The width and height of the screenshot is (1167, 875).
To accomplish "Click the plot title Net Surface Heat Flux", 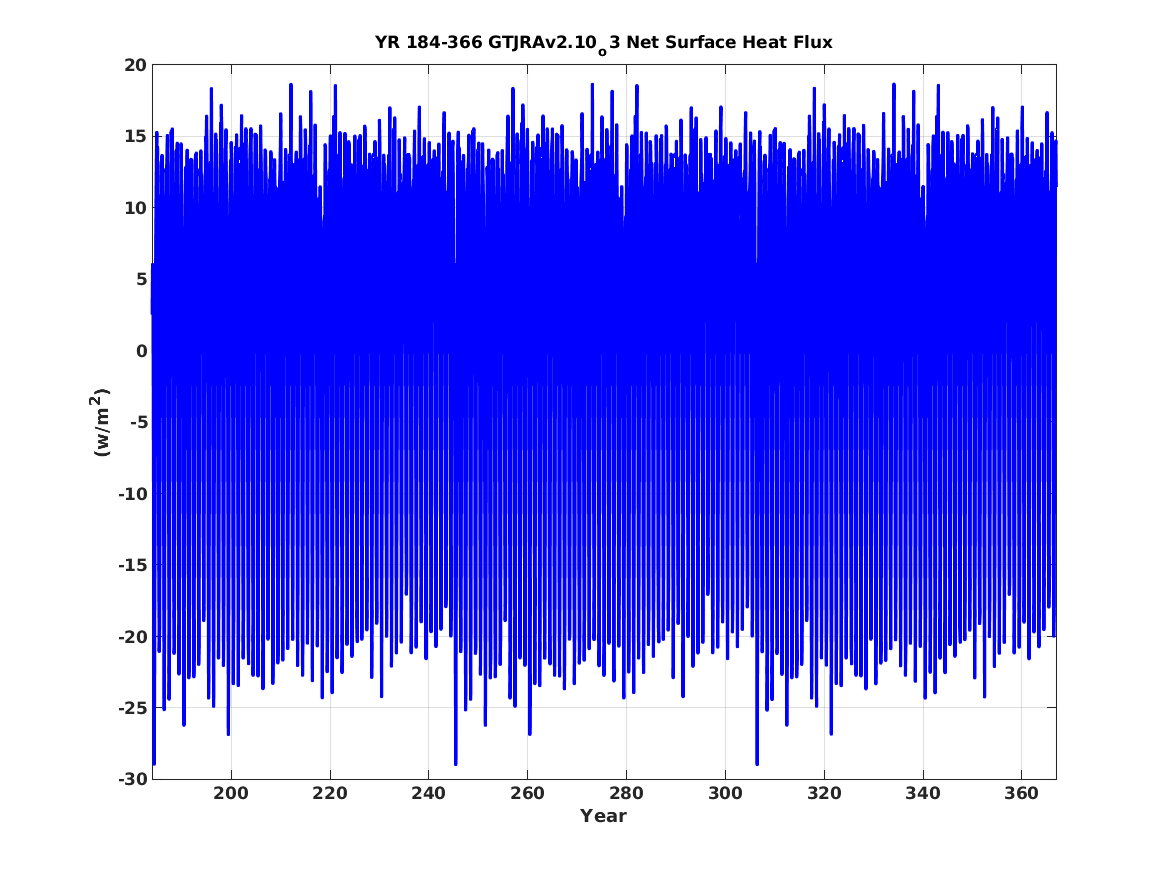I will (604, 43).
